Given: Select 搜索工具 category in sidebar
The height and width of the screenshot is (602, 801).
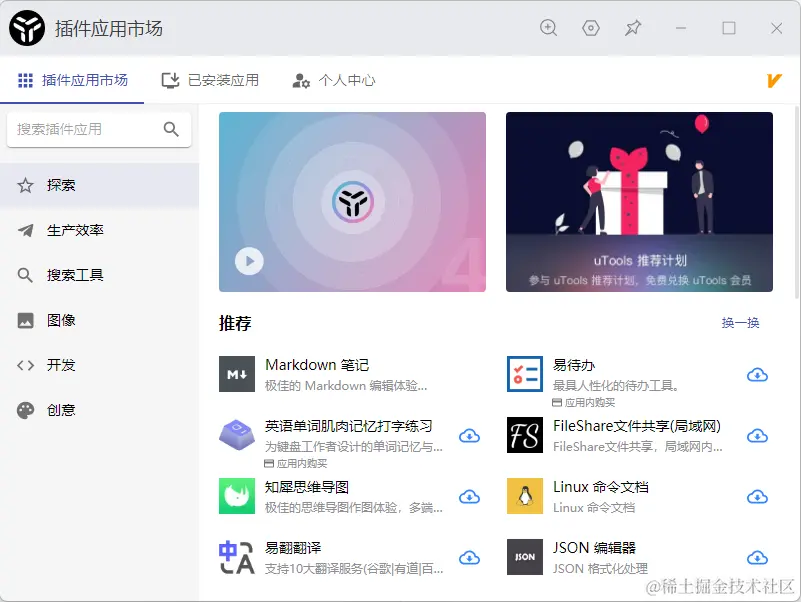Looking at the screenshot, I should pyautogui.click(x=100, y=275).
